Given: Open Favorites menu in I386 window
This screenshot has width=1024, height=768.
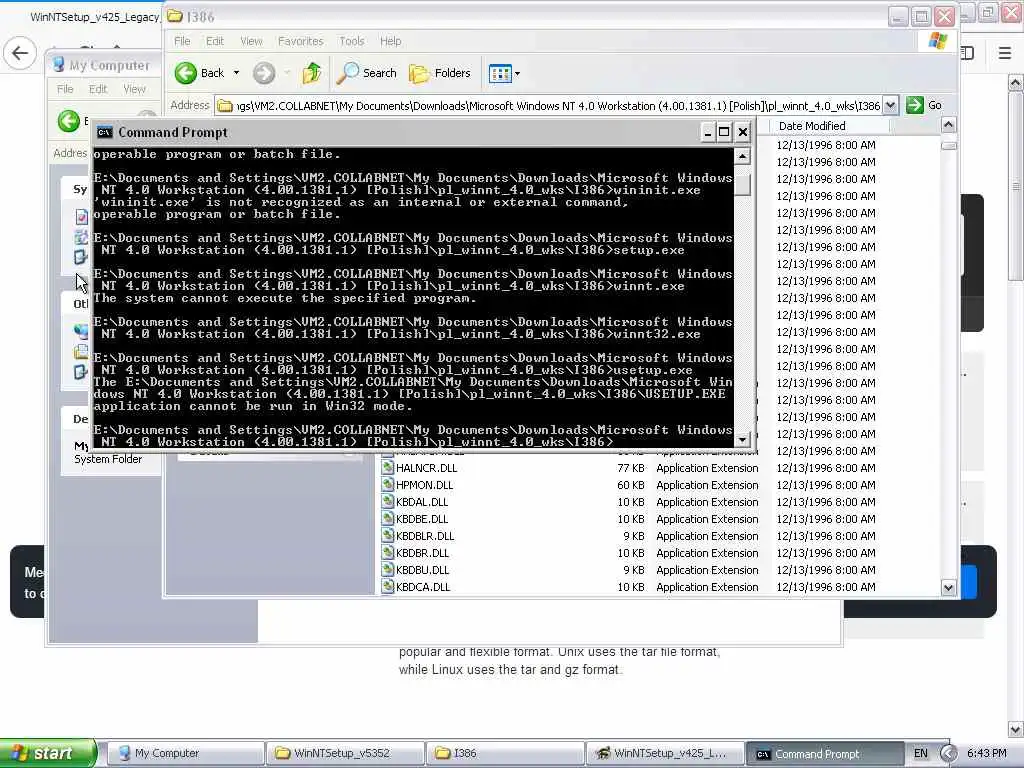Looking at the screenshot, I should tap(300, 41).
